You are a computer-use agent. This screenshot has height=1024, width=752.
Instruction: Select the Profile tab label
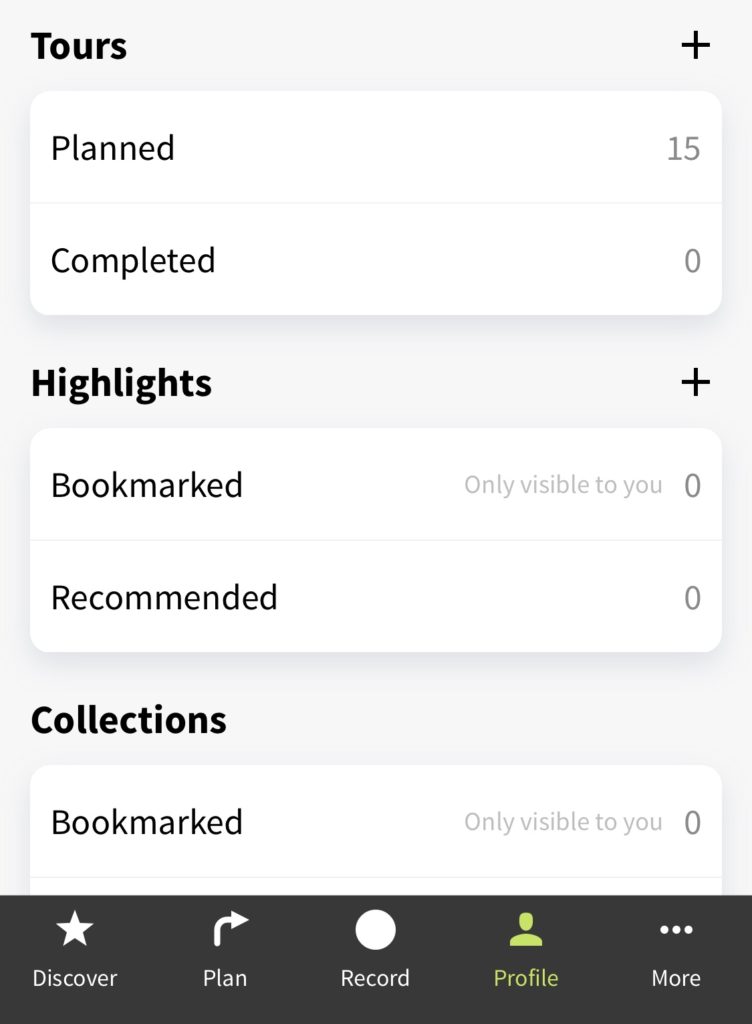click(x=525, y=978)
